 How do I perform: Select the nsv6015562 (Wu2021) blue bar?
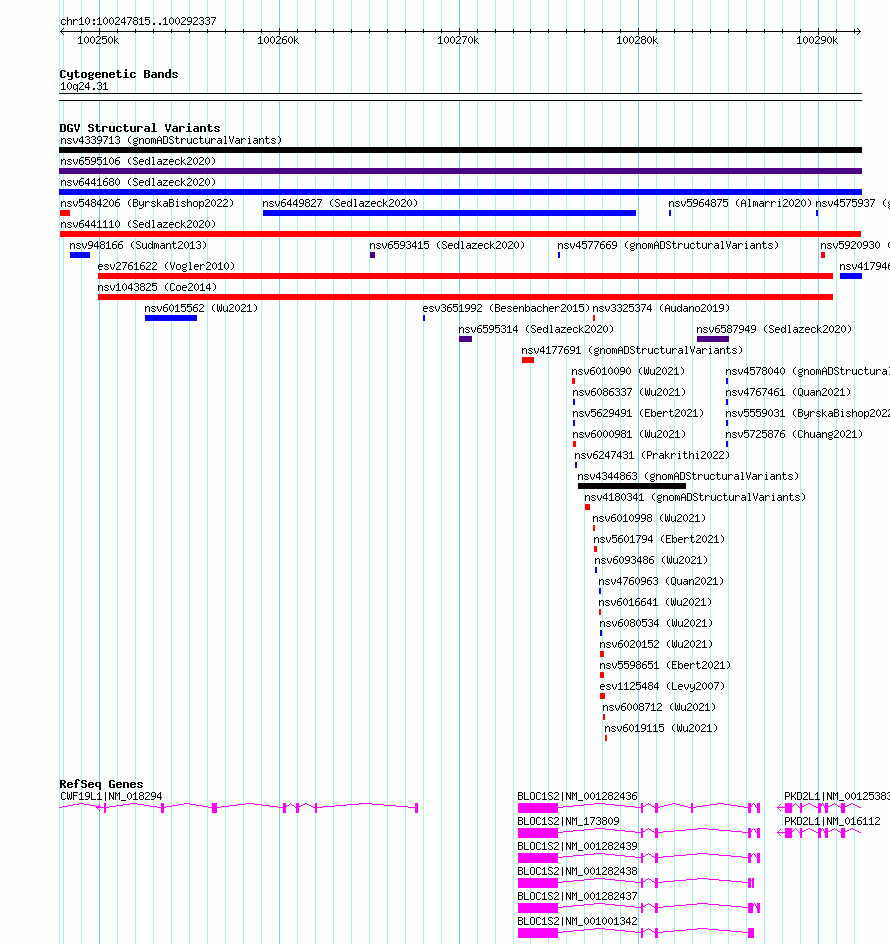coord(170,318)
